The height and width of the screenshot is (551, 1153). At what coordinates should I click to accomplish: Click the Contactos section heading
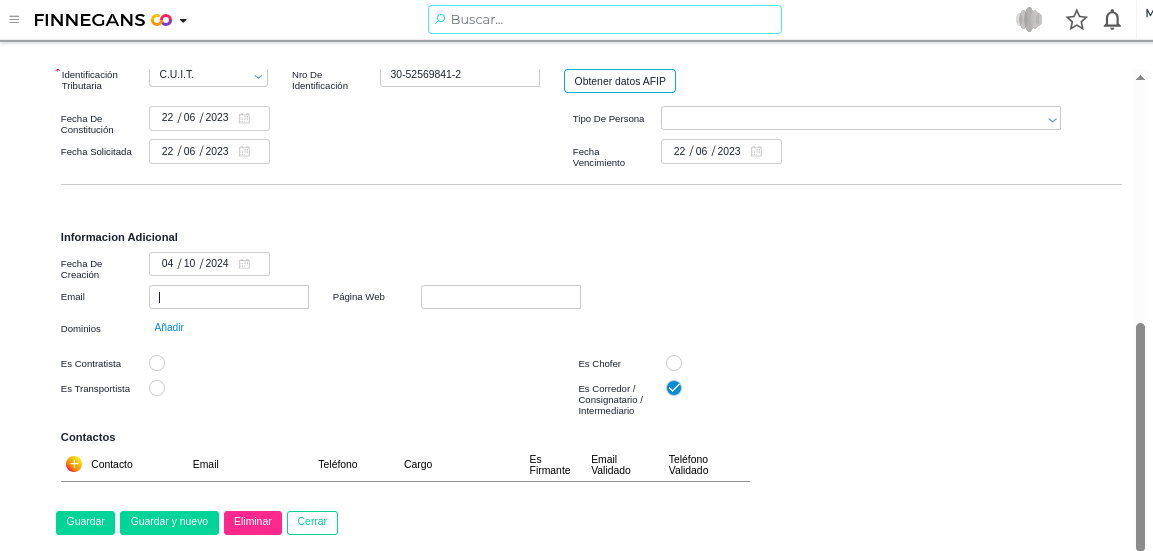(88, 437)
